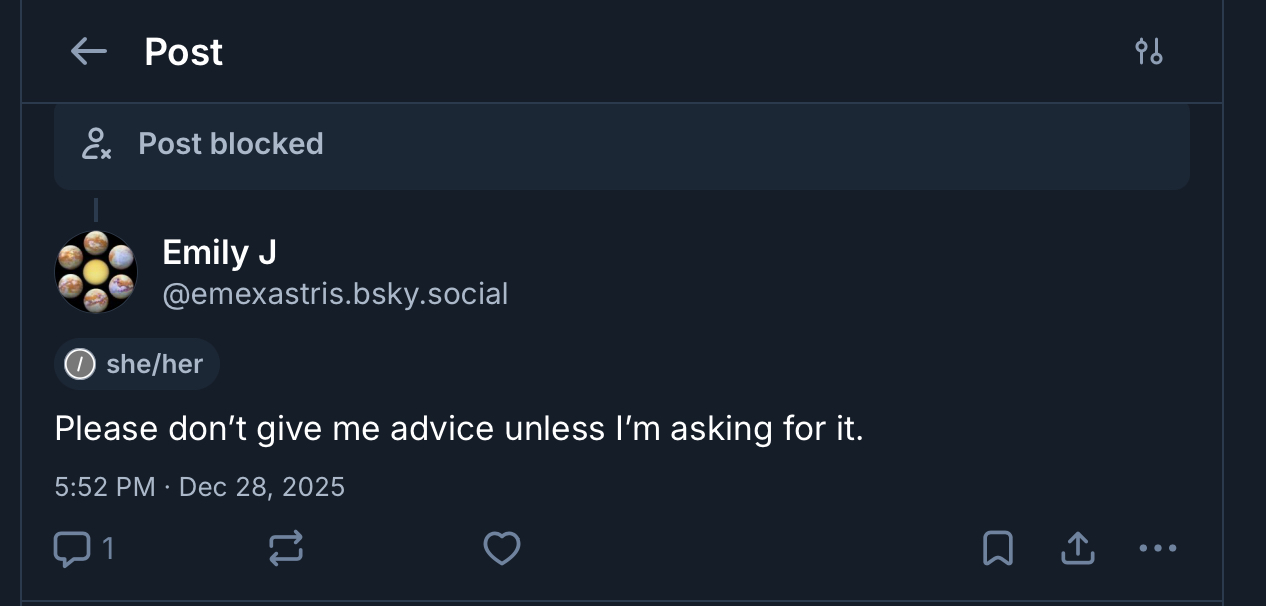Click the she/her label badge

tap(154, 364)
